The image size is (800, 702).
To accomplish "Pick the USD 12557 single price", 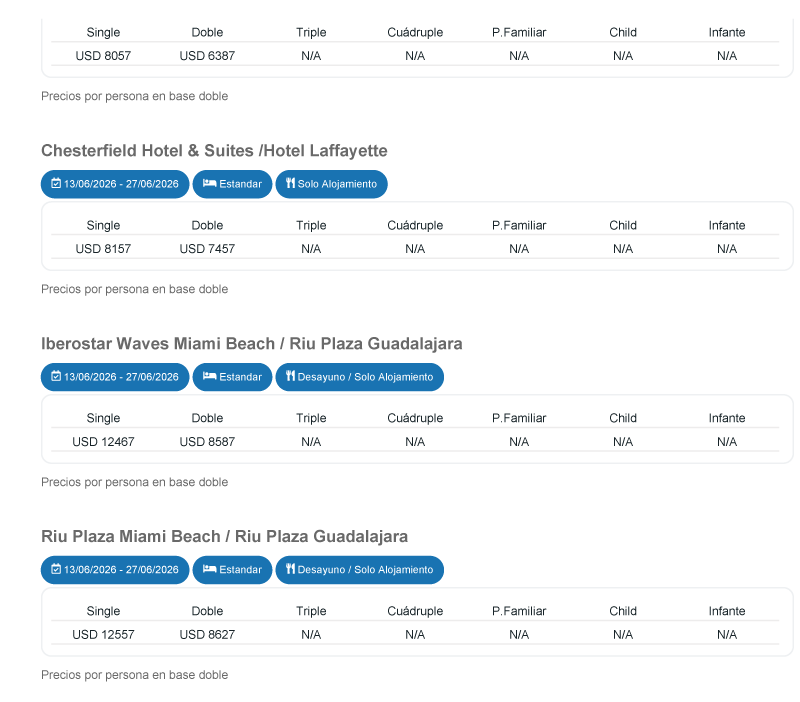I will (x=103, y=635).
